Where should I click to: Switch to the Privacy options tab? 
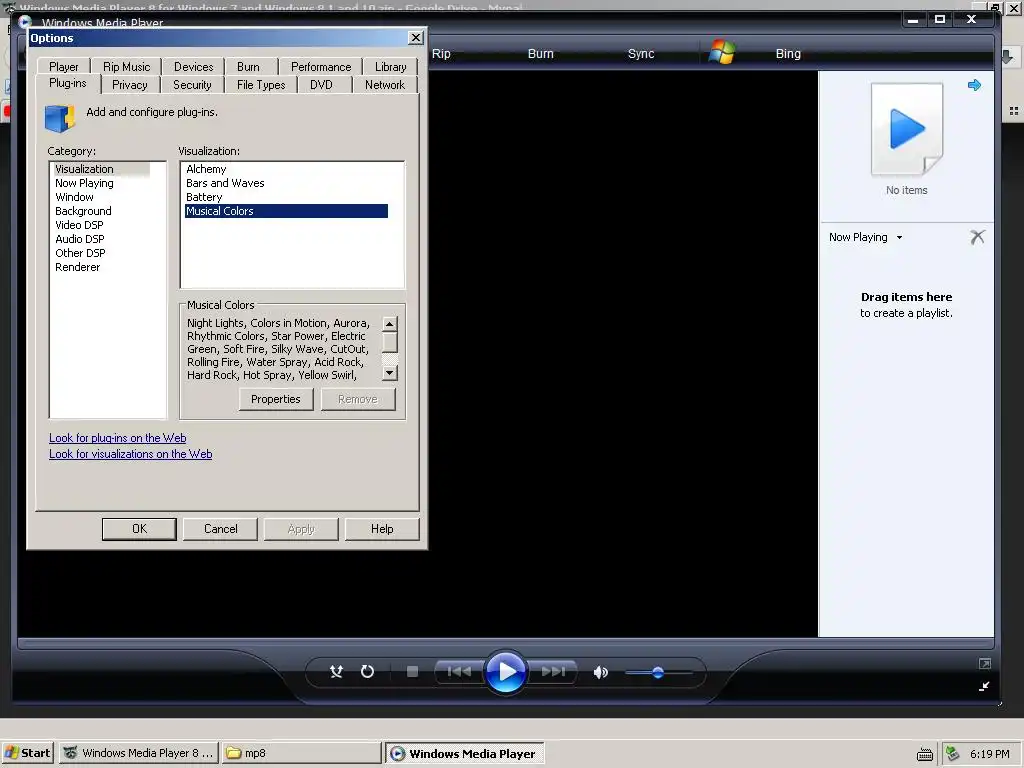tap(129, 85)
